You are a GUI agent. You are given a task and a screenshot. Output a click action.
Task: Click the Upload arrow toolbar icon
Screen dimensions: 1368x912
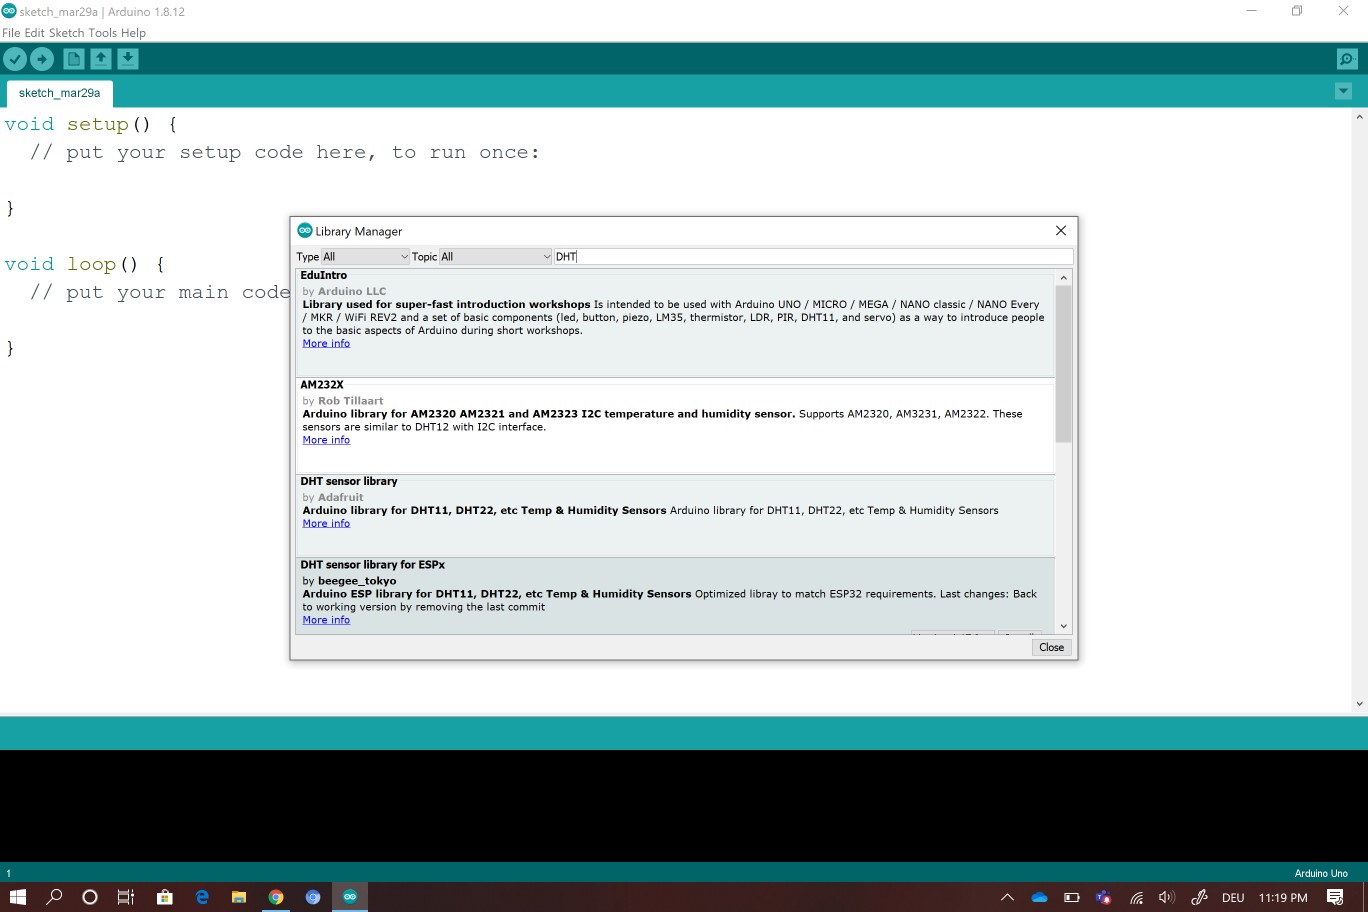tap(42, 59)
